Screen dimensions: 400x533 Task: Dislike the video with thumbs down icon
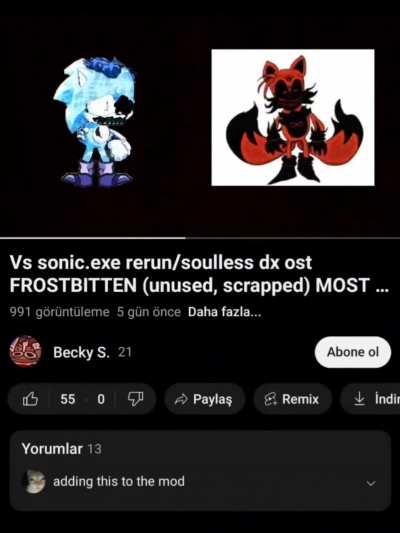coord(135,399)
